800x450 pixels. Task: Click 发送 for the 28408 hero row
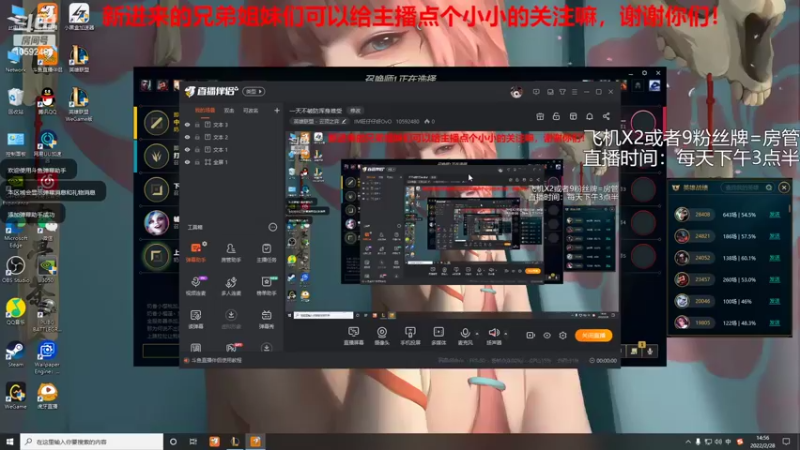coord(774,215)
